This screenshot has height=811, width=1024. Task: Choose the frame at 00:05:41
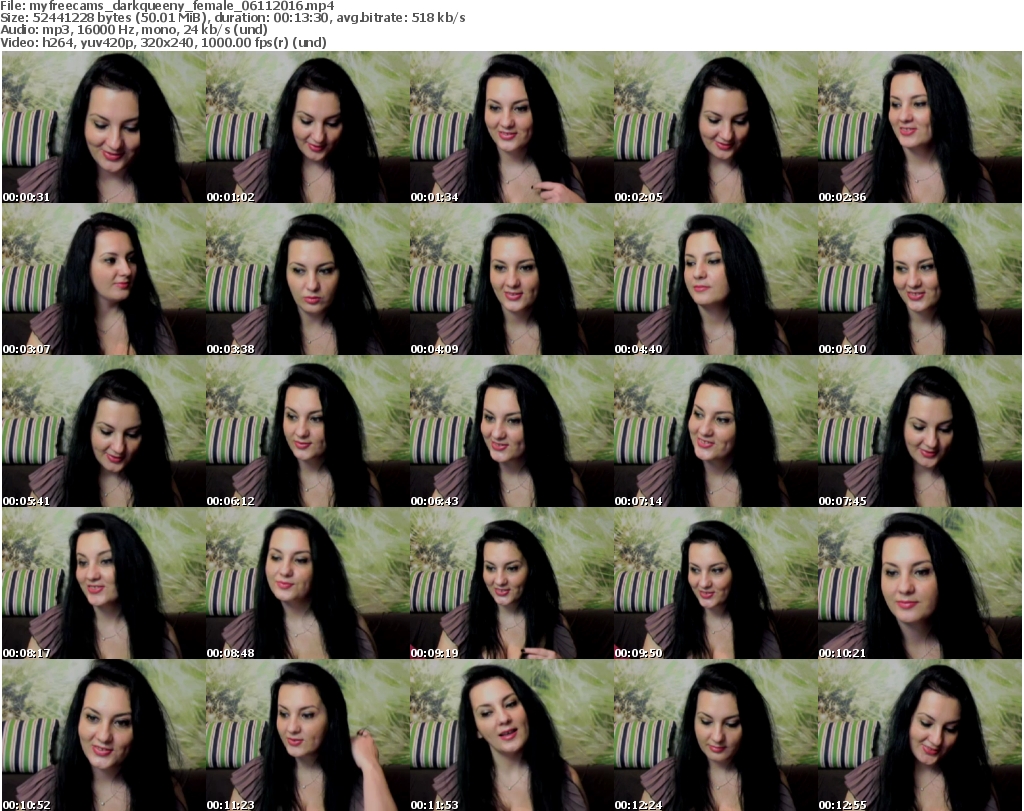pos(104,432)
